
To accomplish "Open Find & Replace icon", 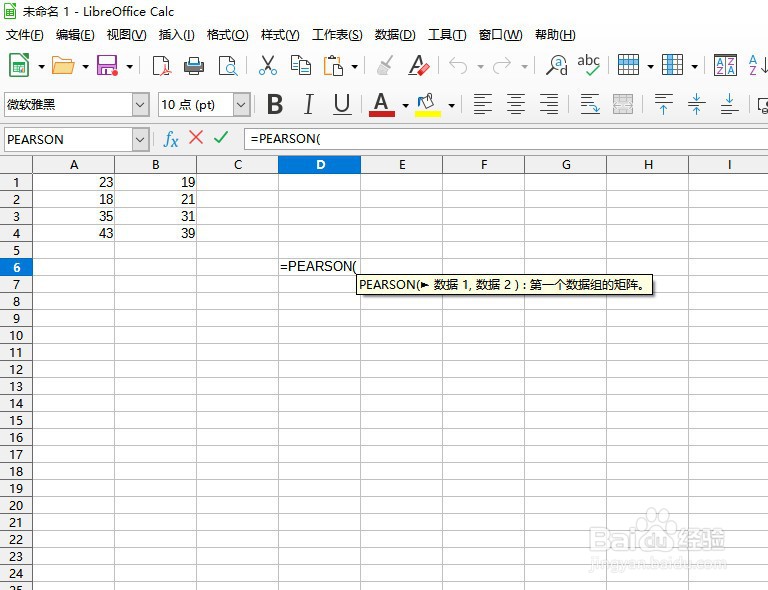I will tap(556, 65).
